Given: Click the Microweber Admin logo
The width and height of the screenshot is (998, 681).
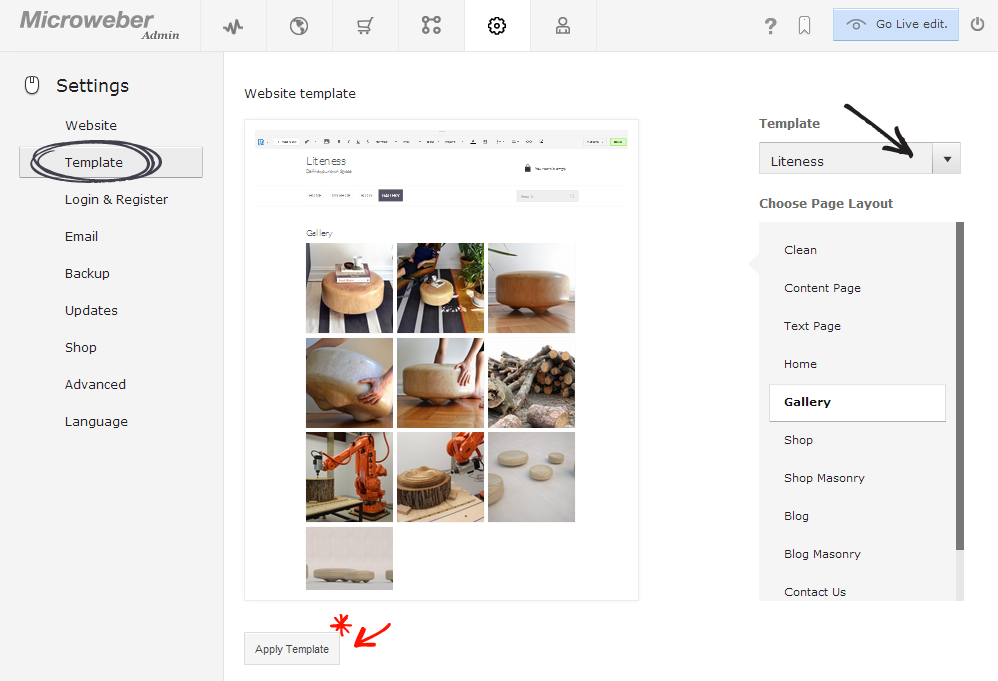Looking at the screenshot, I should coord(100,25).
